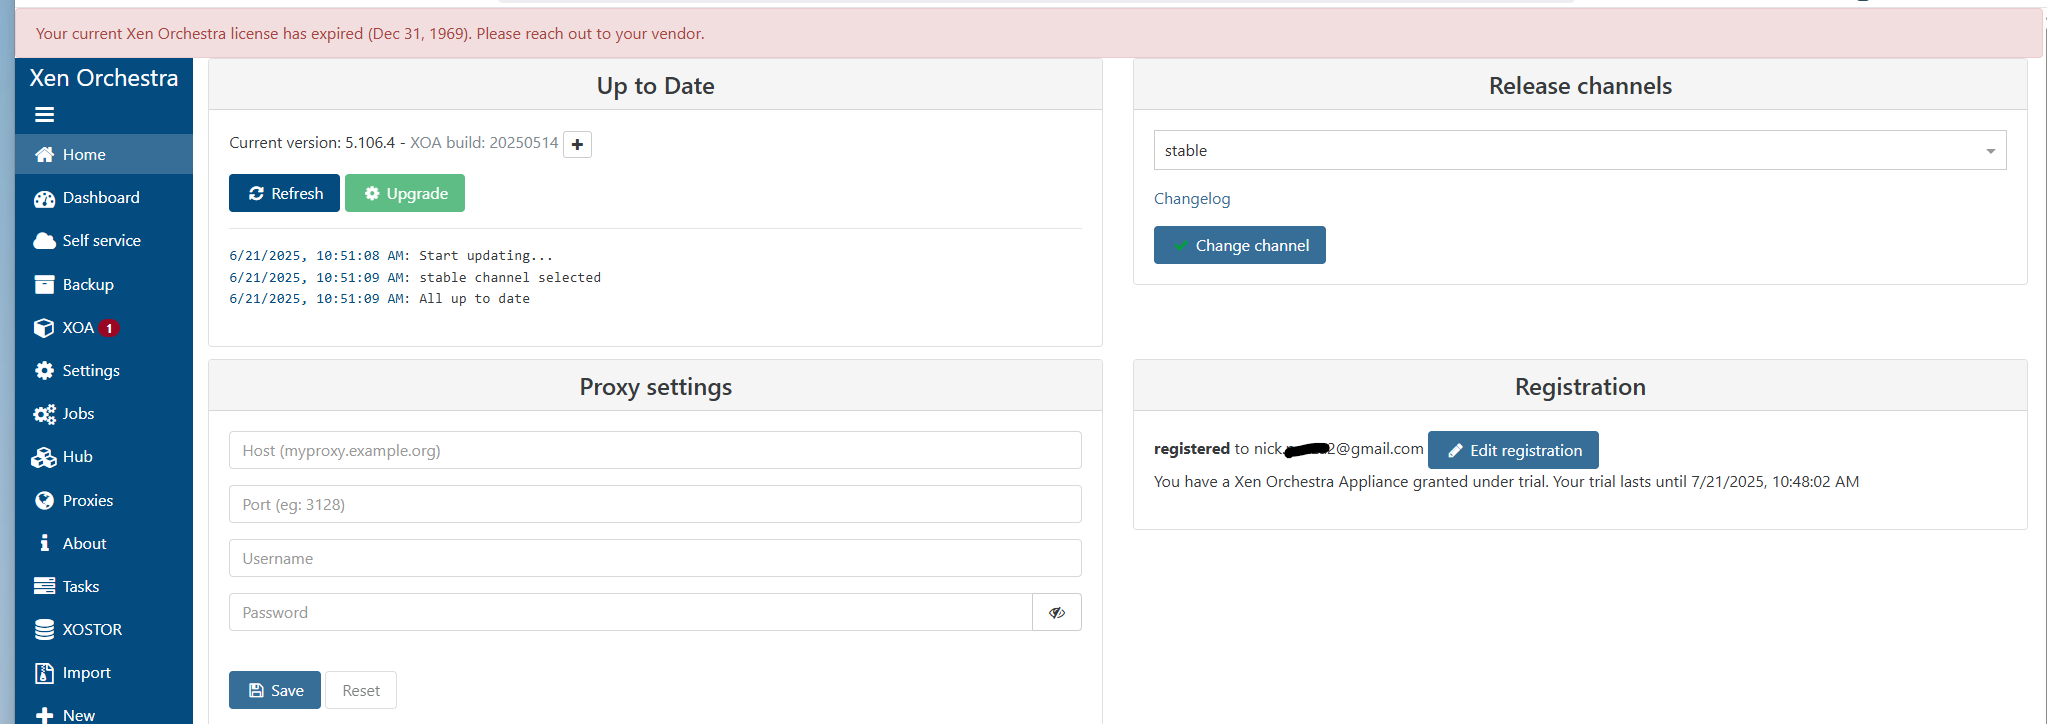
Task: Open the Proxies sidebar entry
Action: 104,500
